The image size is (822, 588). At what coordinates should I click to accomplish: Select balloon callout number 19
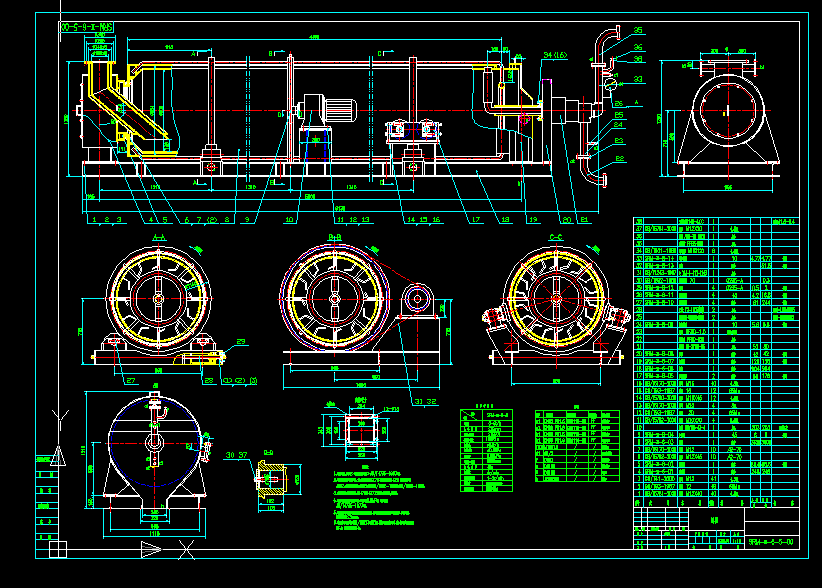pos(533,220)
